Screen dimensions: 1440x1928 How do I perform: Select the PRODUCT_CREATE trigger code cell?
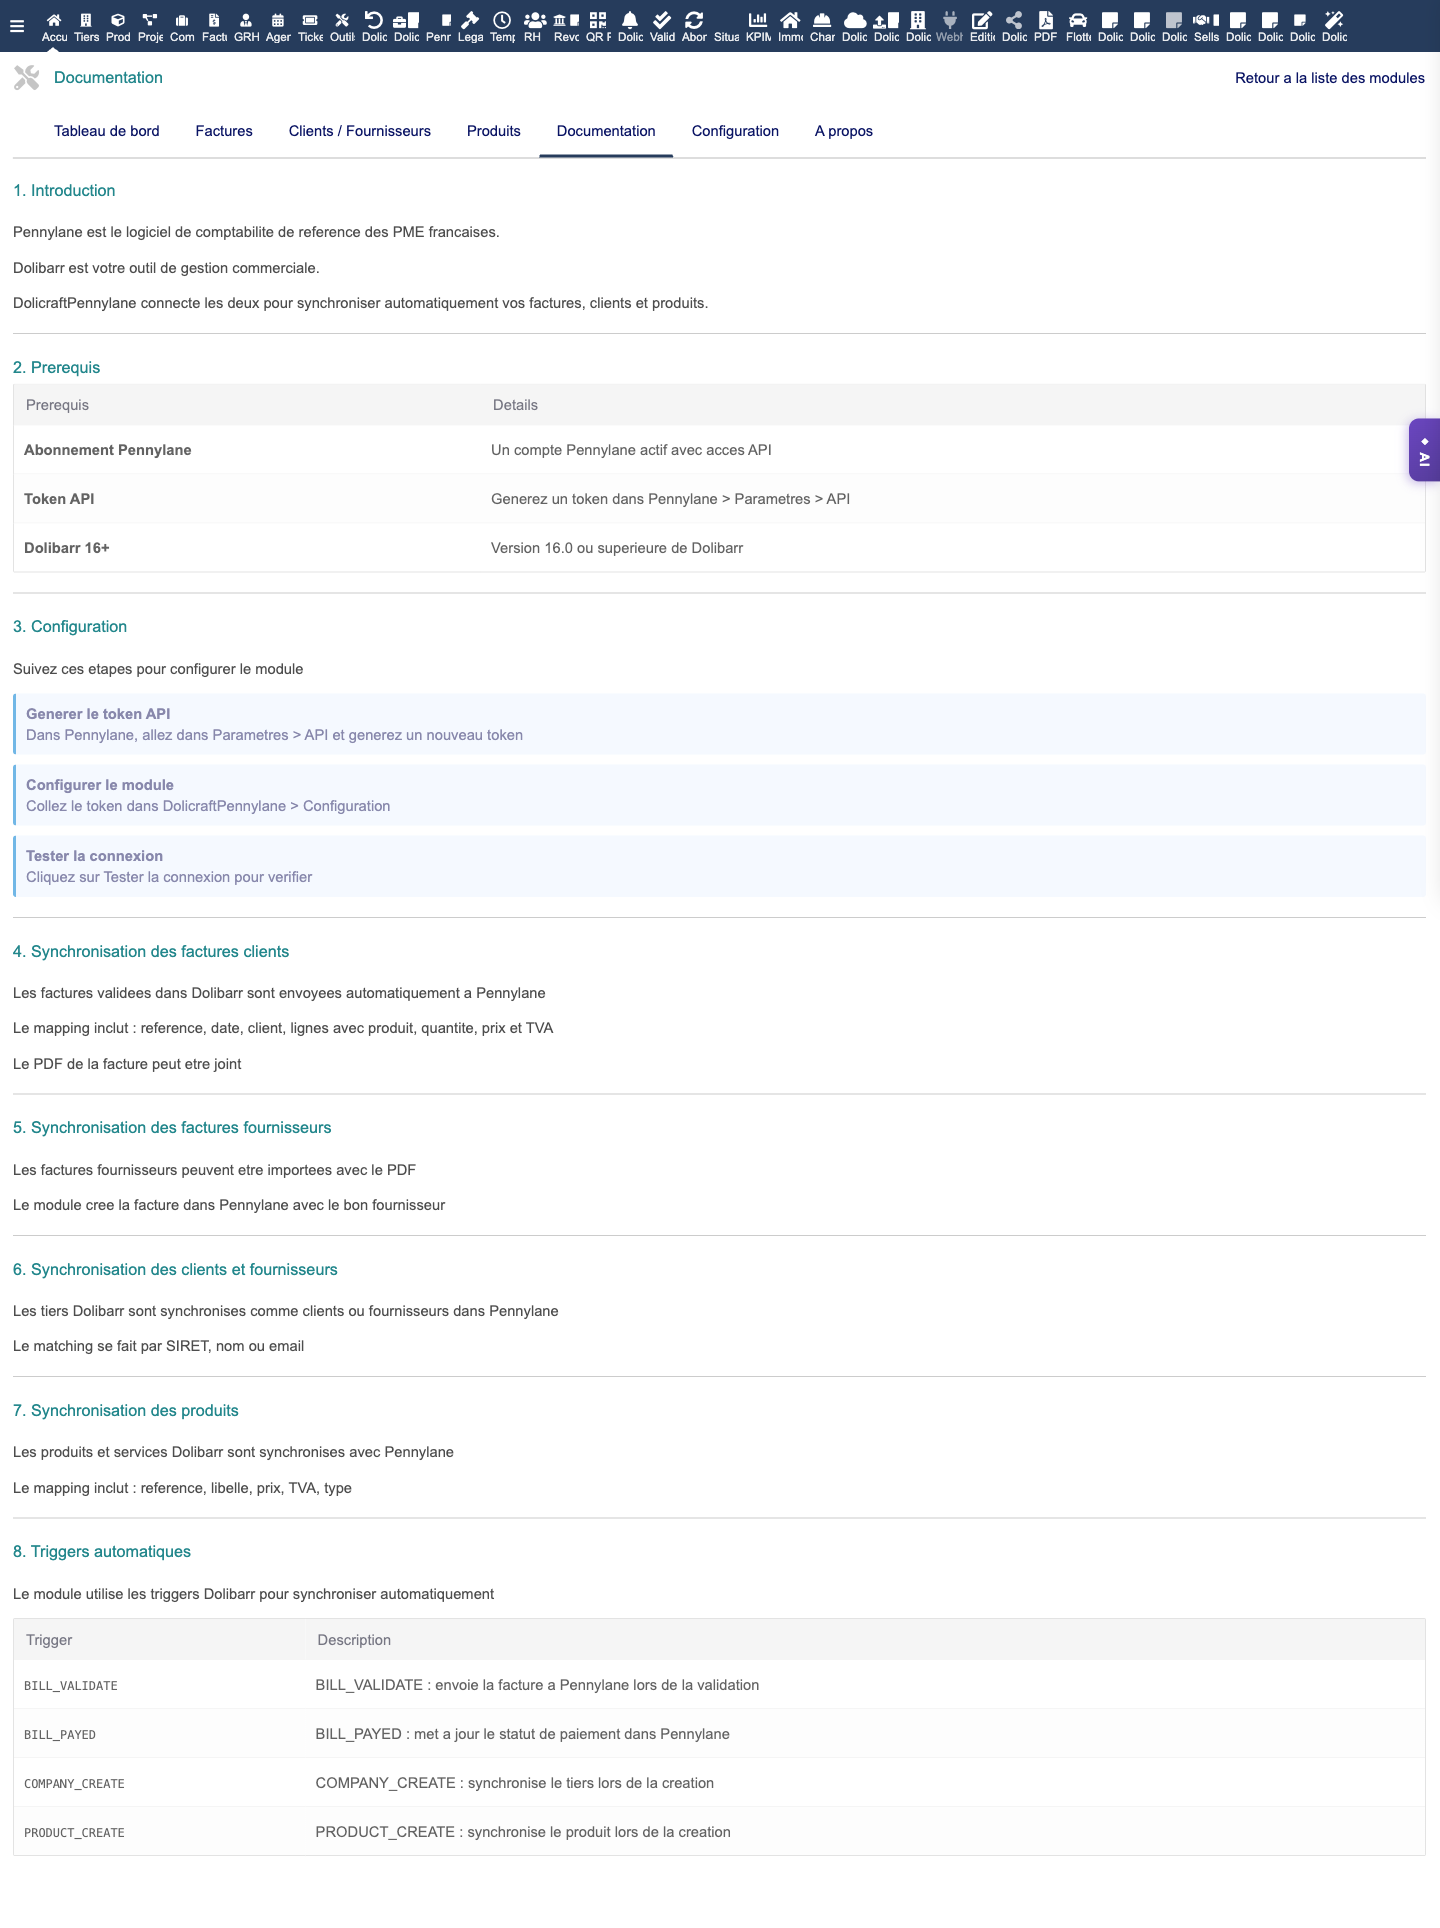click(x=75, y=1833)
